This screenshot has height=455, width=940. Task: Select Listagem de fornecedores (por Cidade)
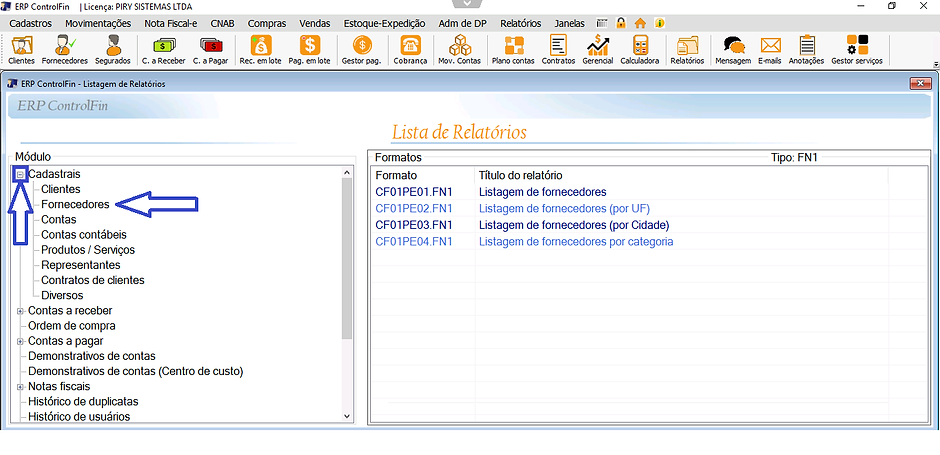[574, 225]
